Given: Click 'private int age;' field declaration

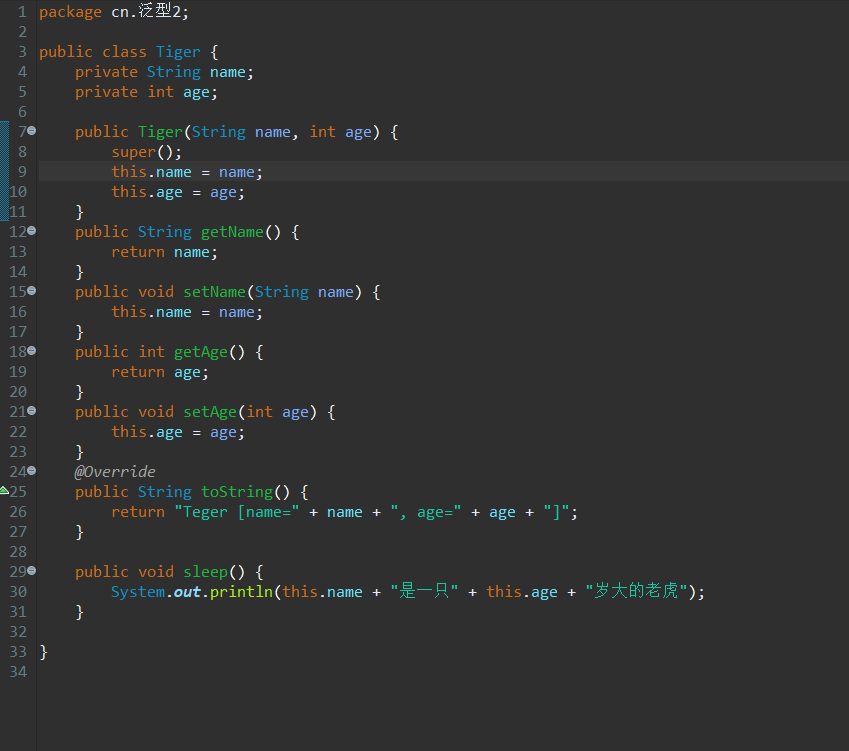Looking at the screenshot, I should tap(146, 92).
